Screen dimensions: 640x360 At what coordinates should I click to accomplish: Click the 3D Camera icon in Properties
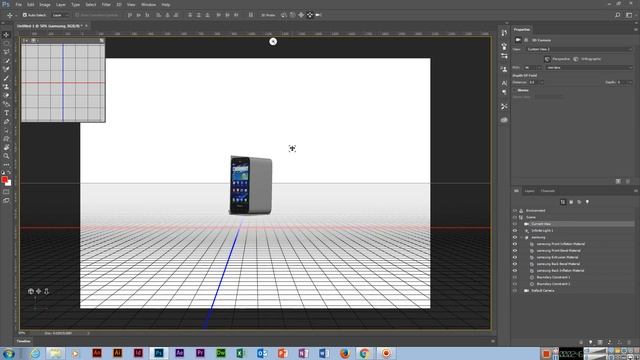(x=518, y=40)
